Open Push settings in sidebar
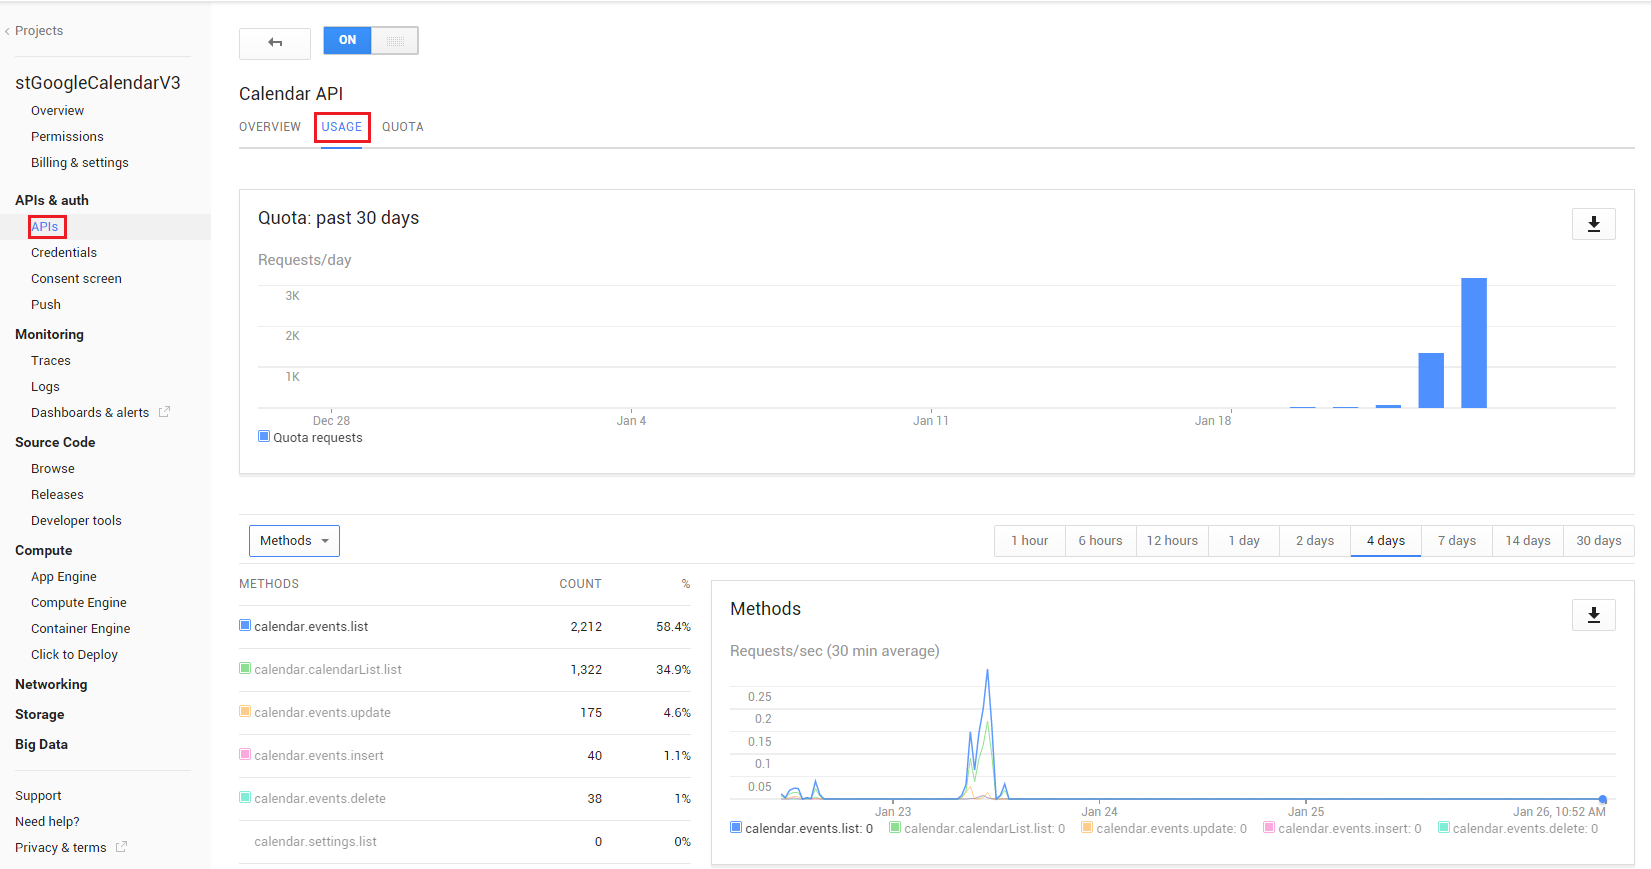The height and width of the screenshot is (869, 1651). (x=46, y=305)
